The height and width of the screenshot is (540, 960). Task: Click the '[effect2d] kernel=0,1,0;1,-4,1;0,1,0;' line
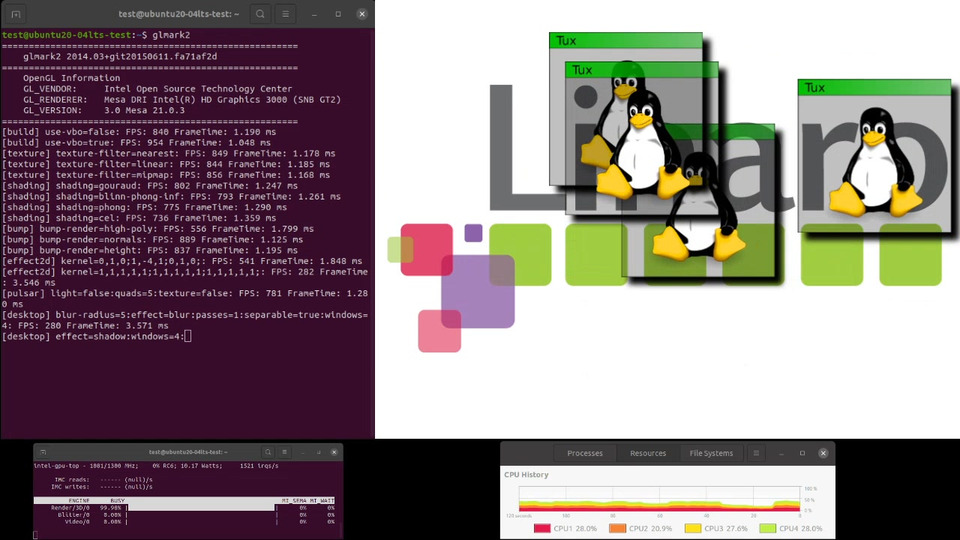click(x=182, y=261)
